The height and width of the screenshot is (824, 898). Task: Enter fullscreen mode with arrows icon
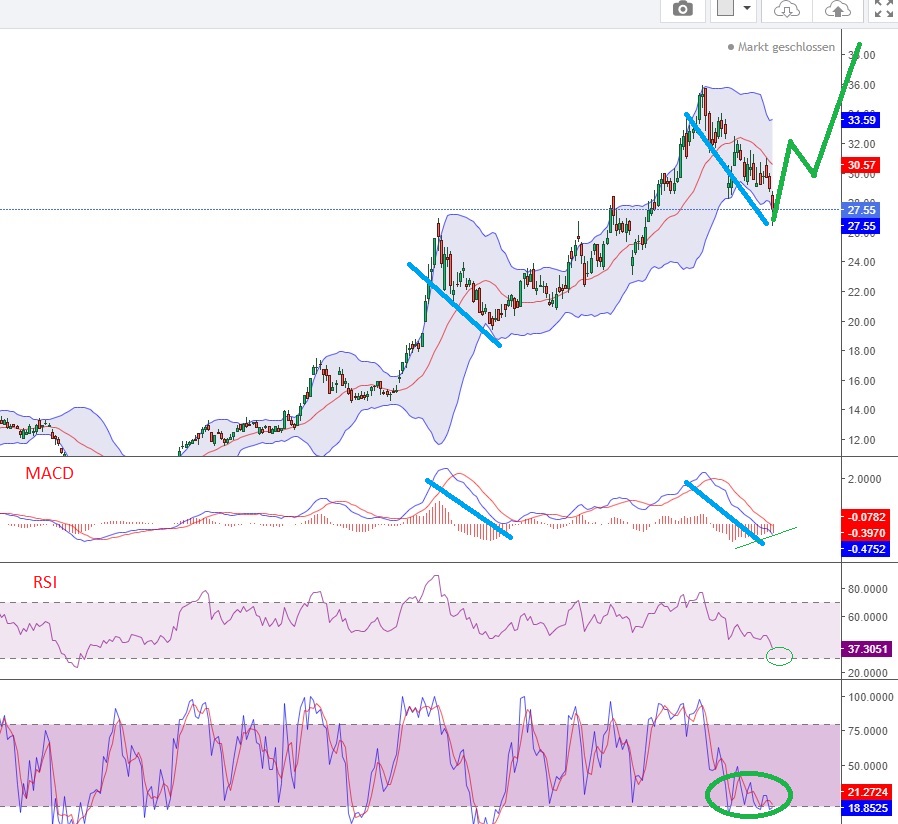[884, 9]
